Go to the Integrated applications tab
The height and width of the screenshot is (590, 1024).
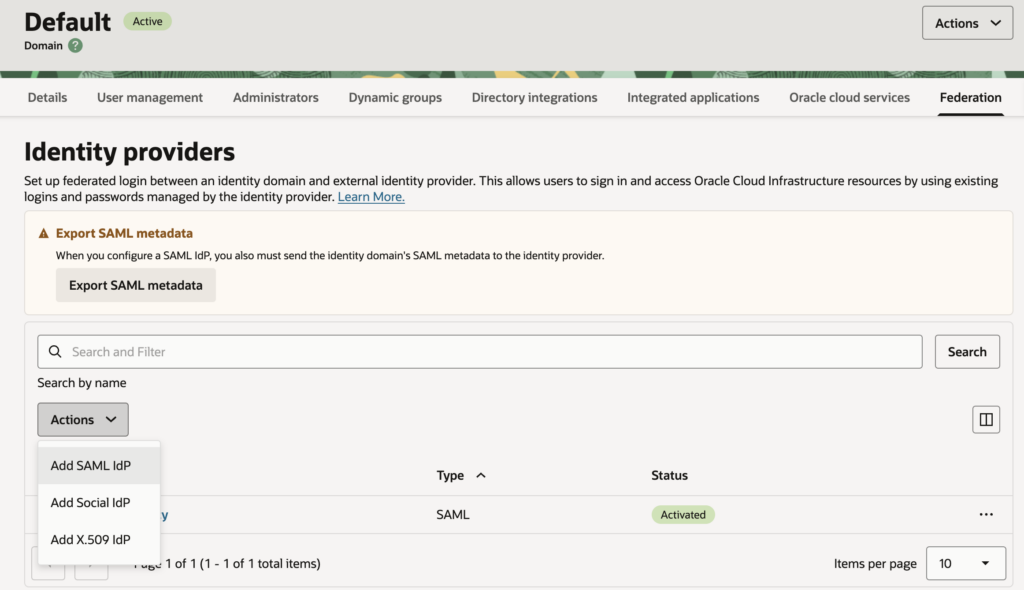[693, 98]
